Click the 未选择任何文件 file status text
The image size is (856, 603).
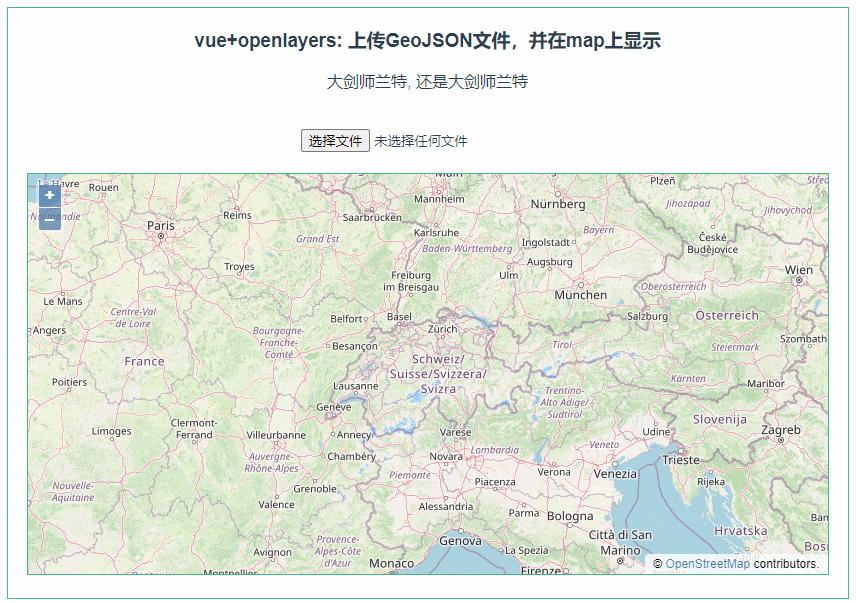pyautogui.click(x=421, y=141)
